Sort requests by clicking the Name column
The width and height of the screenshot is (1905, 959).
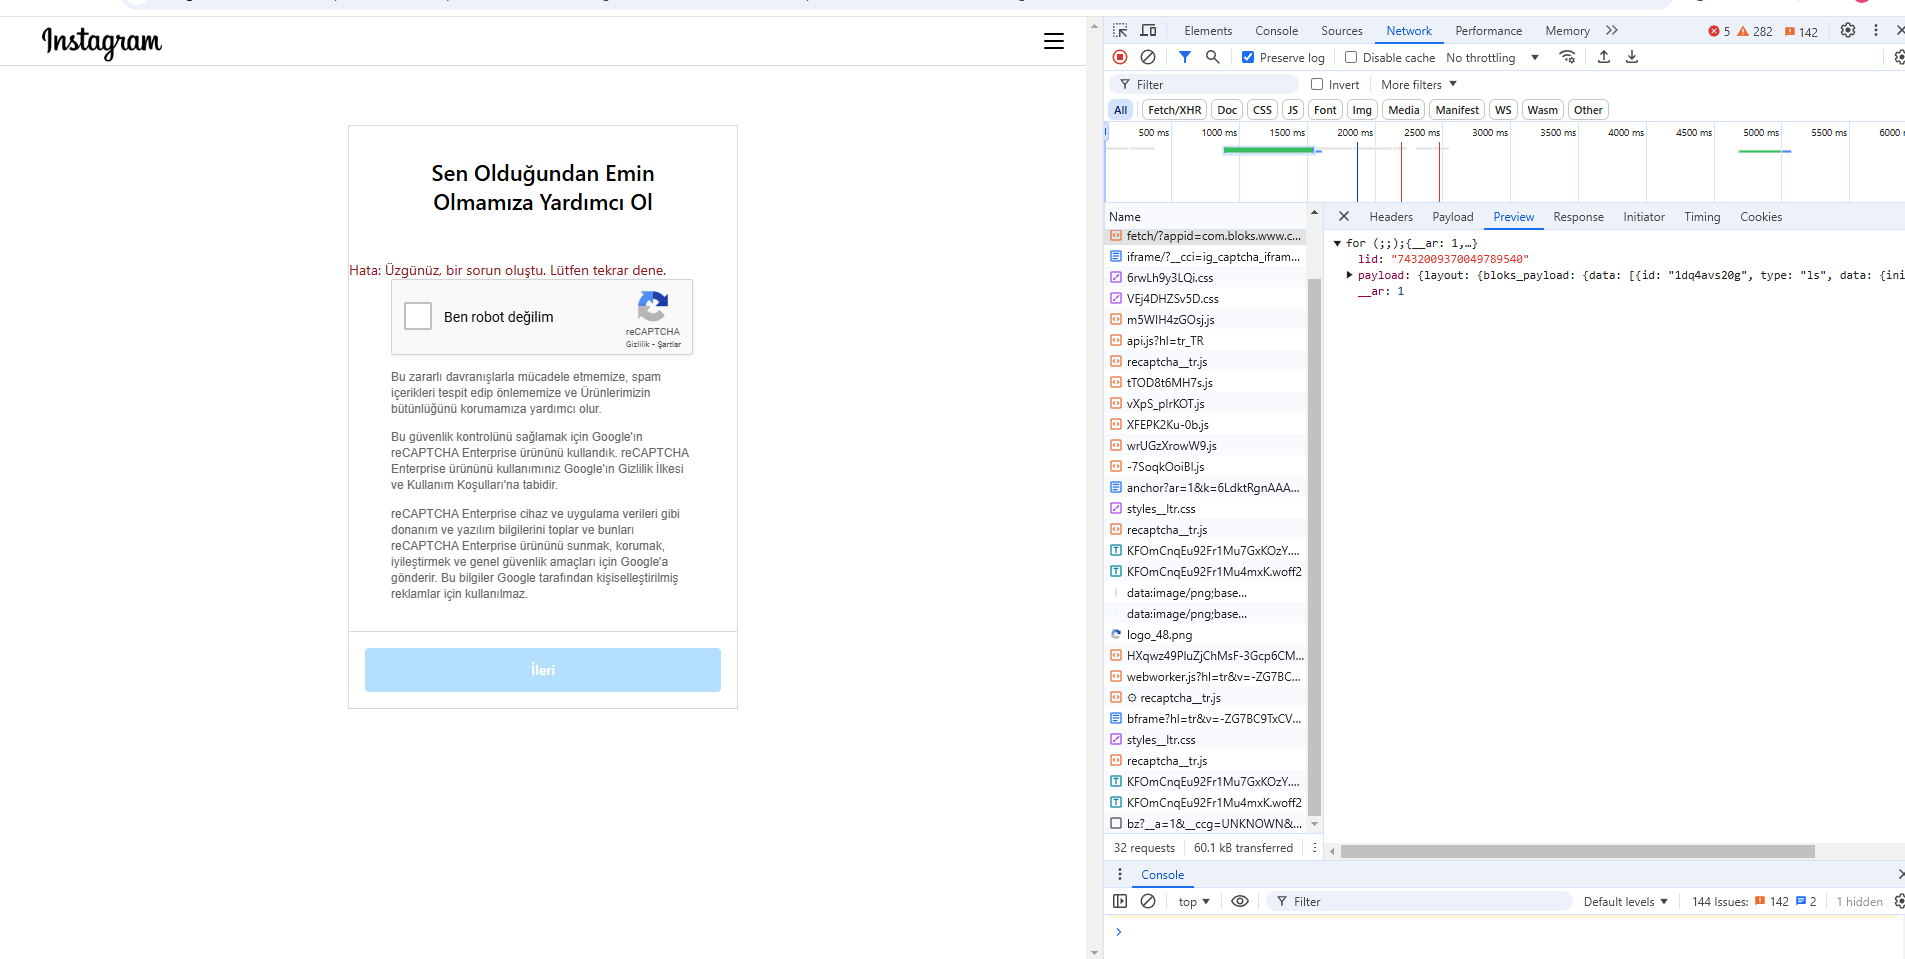click(1206, 216)
